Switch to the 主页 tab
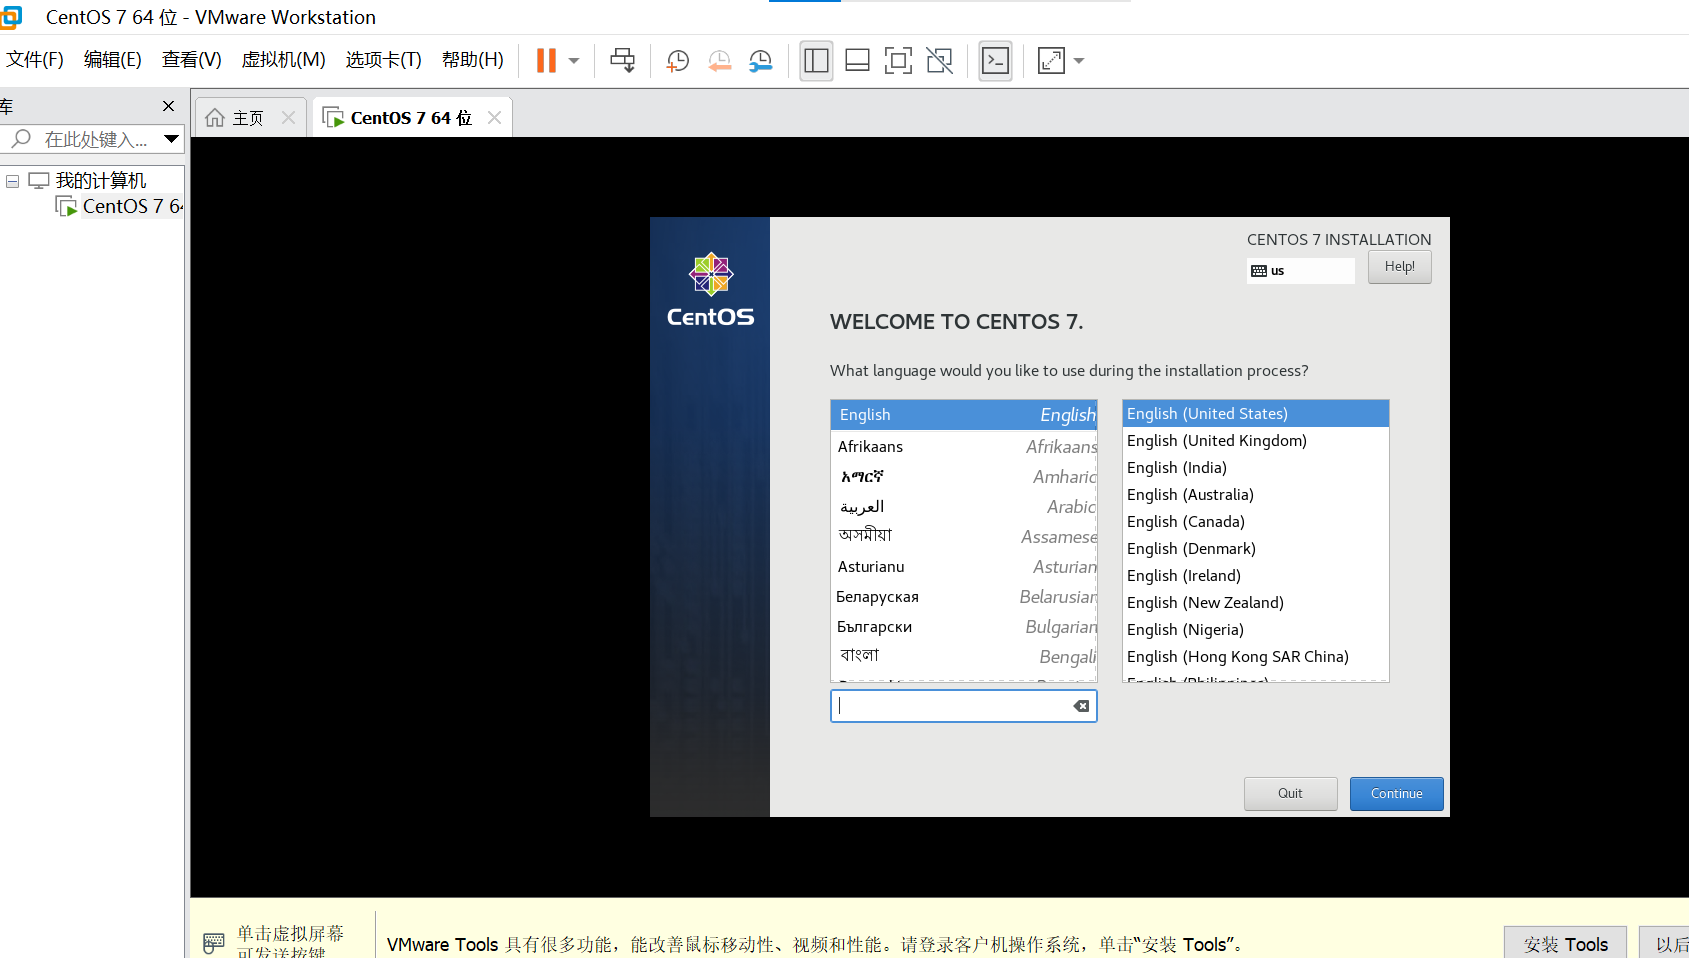This screenshot has height=958, width=1689. click(x=248, y=118)
